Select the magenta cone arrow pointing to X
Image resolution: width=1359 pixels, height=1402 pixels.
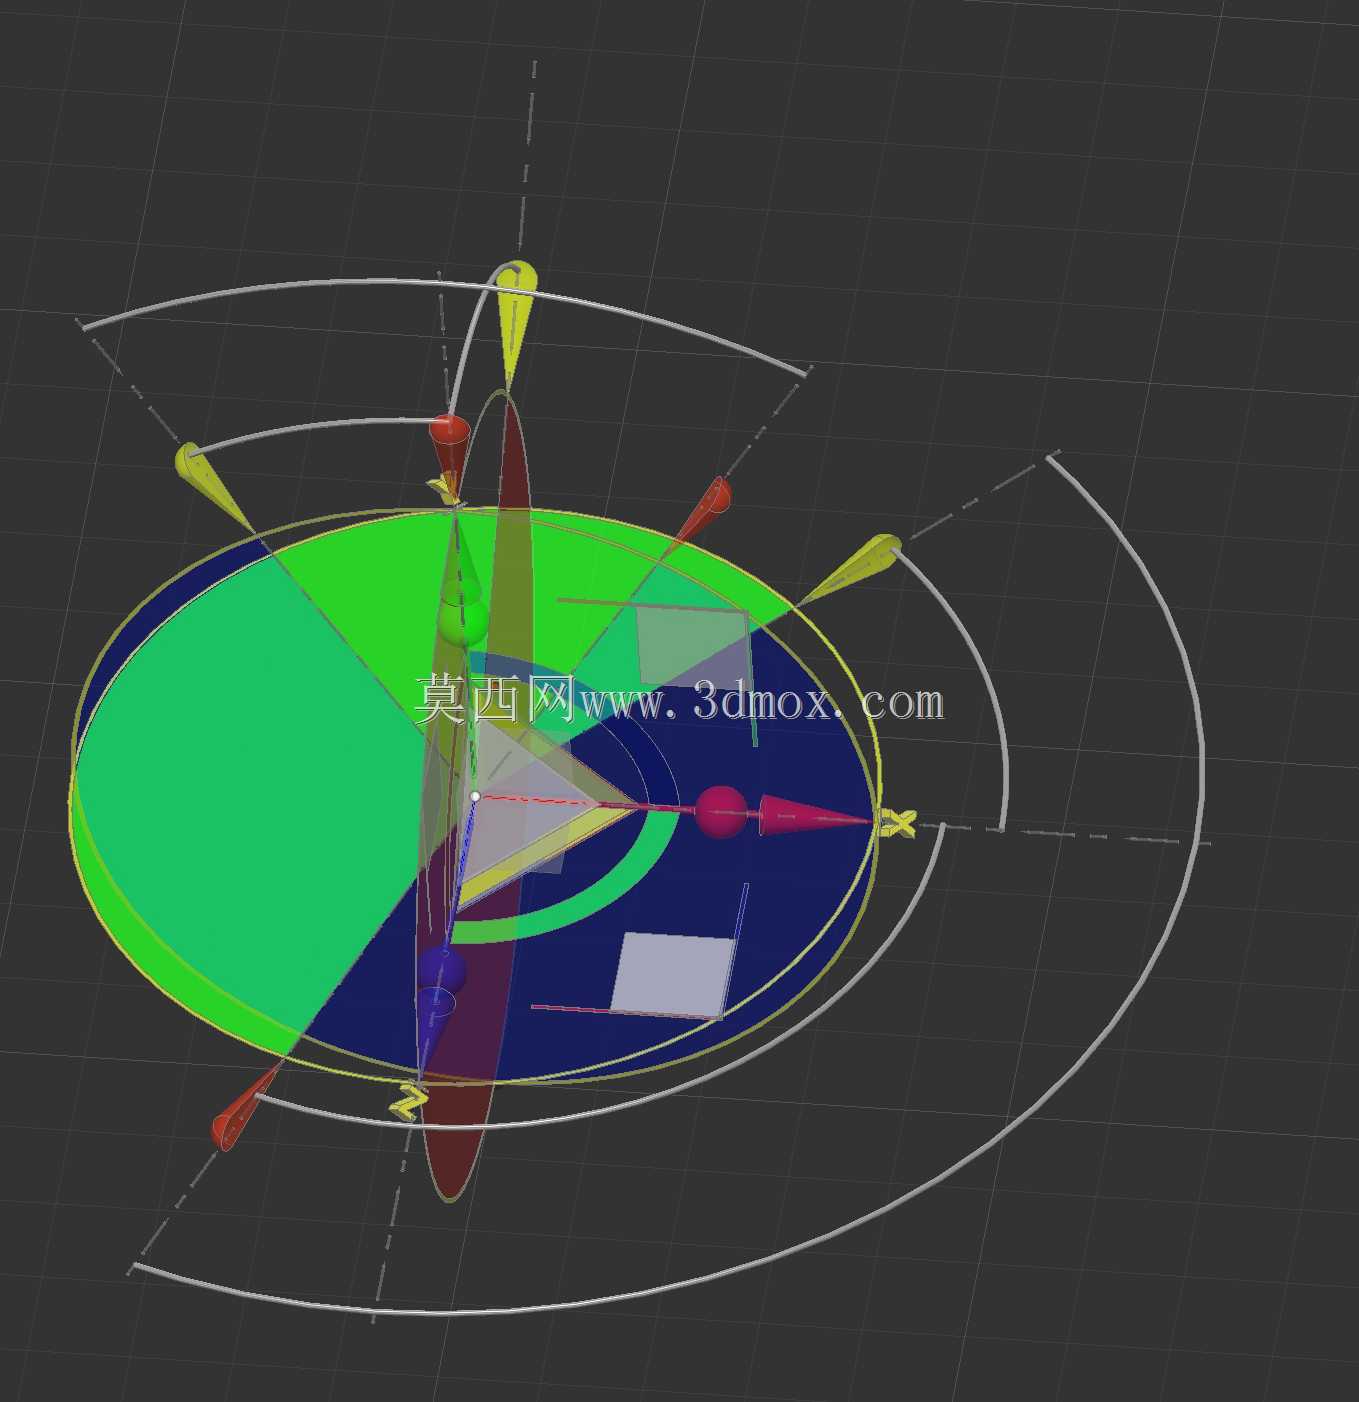(815, 816)
